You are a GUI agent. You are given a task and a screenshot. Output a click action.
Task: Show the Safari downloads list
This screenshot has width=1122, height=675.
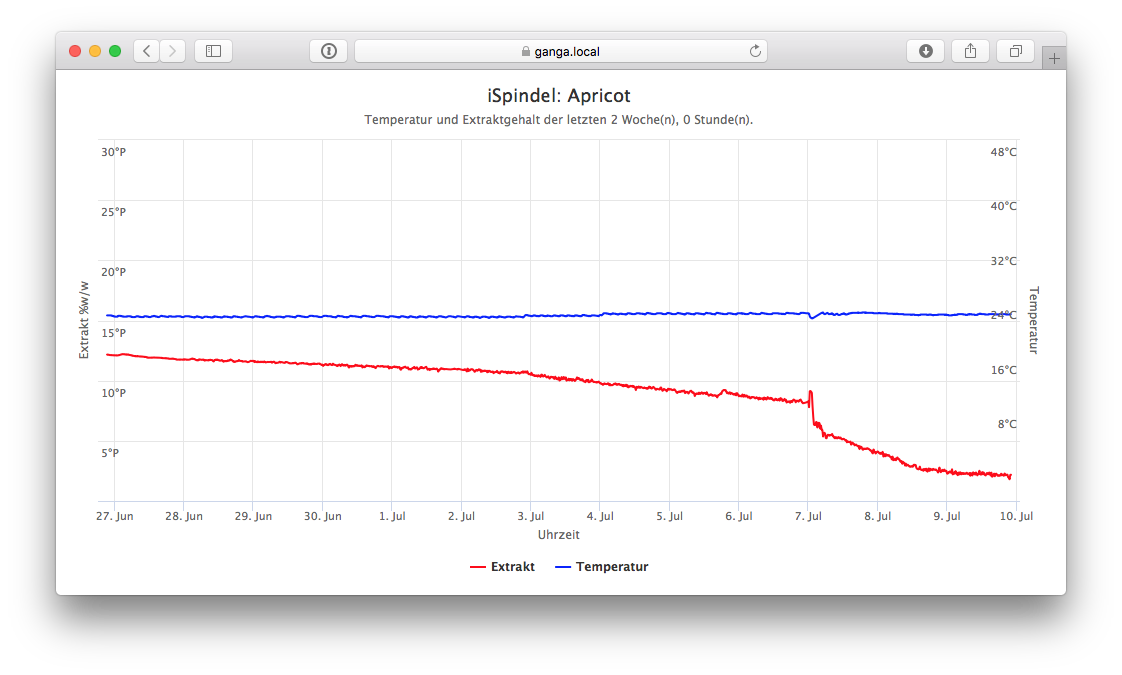pyautogui.click(x=926, y=51)
